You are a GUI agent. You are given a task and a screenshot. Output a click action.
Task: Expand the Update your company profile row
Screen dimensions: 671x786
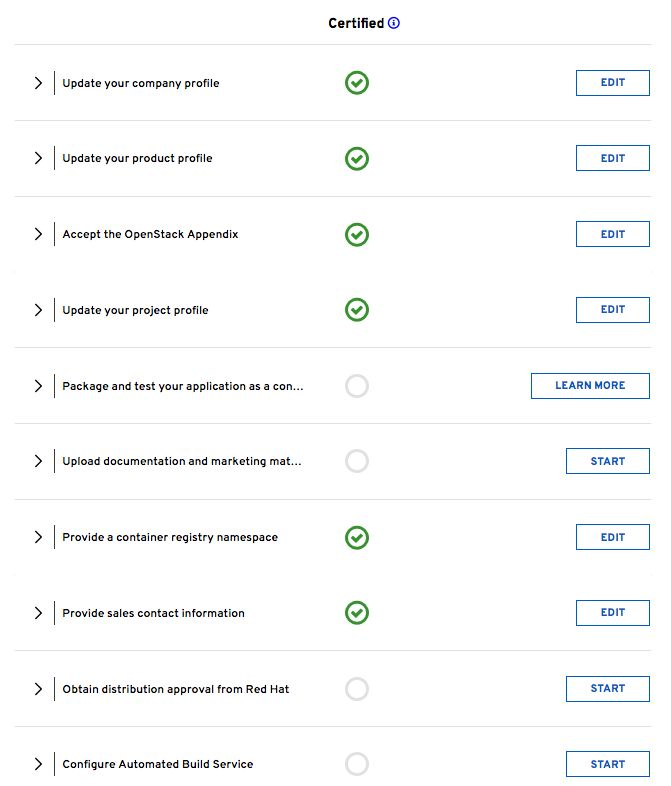tap(38, 83)
